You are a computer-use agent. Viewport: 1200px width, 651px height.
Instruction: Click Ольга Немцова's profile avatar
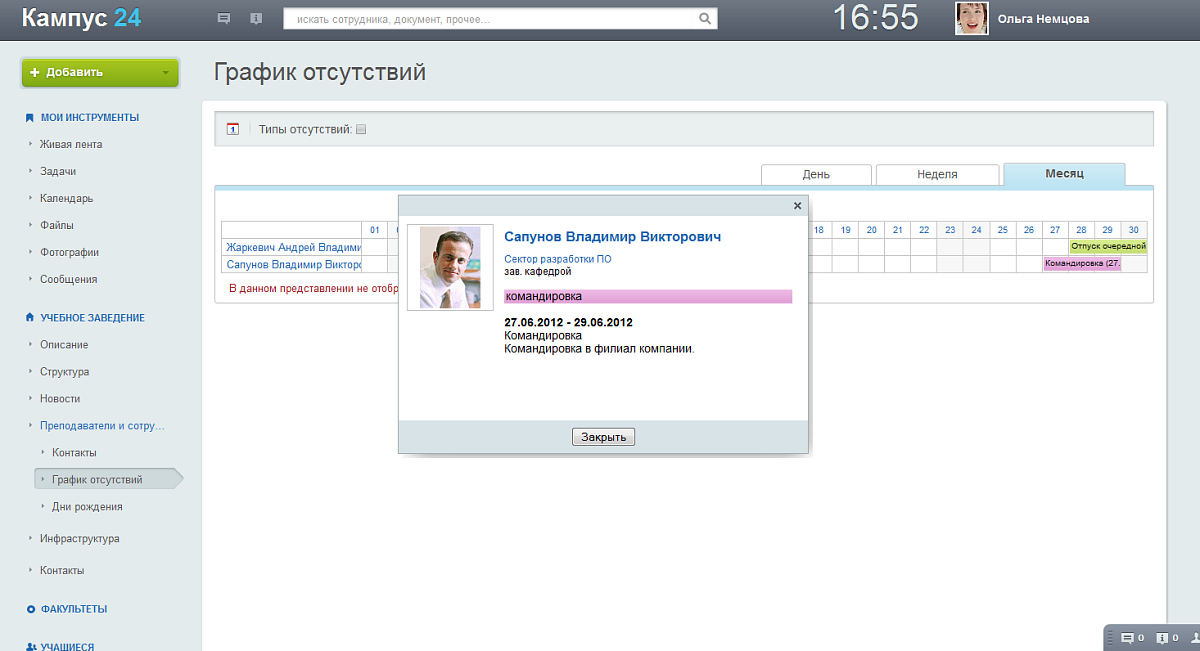(971, 19)
